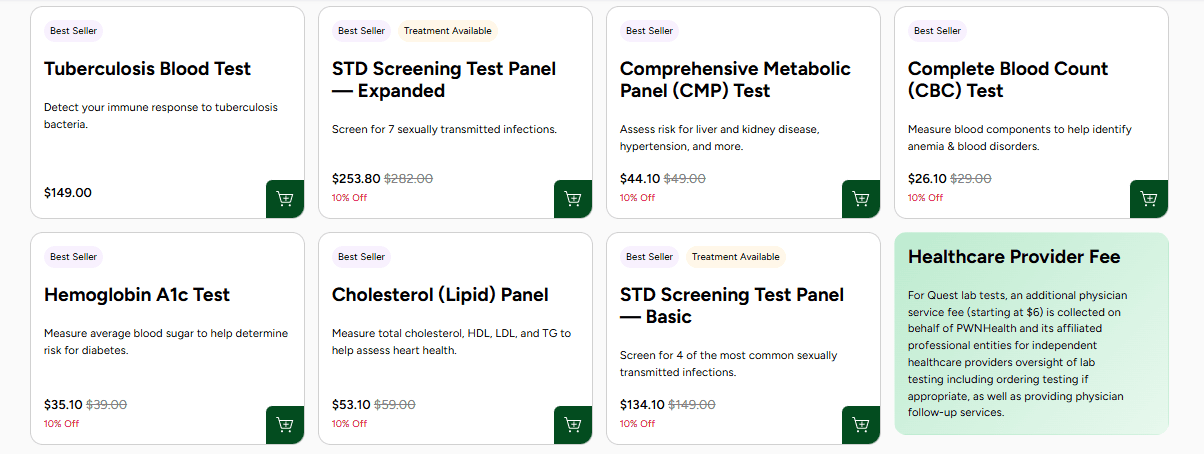Image resolution: width=1204 pixels, height=454 pixels.
Task: Add Complete Blood Count Test to cart
Action: tap(1149, 199)
